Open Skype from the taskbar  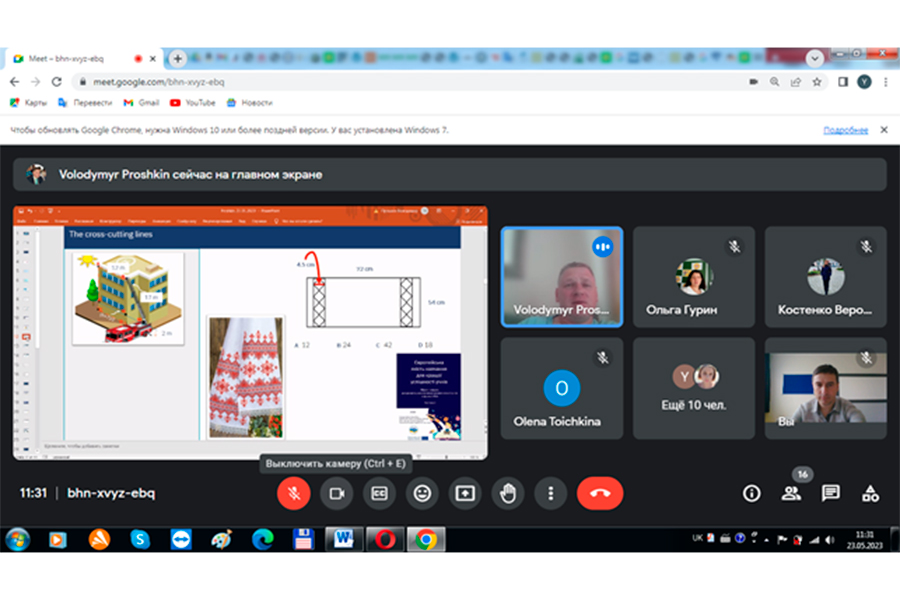tap(140, 540)
